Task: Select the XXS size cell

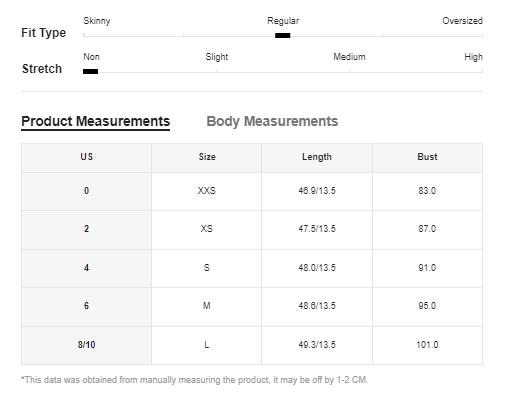Action: click(207, 191)
